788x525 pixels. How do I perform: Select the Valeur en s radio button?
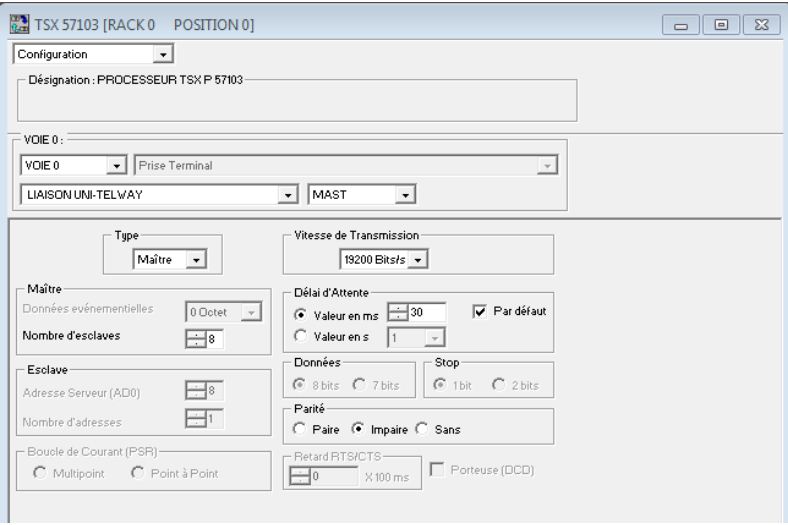tap(300, 337)
